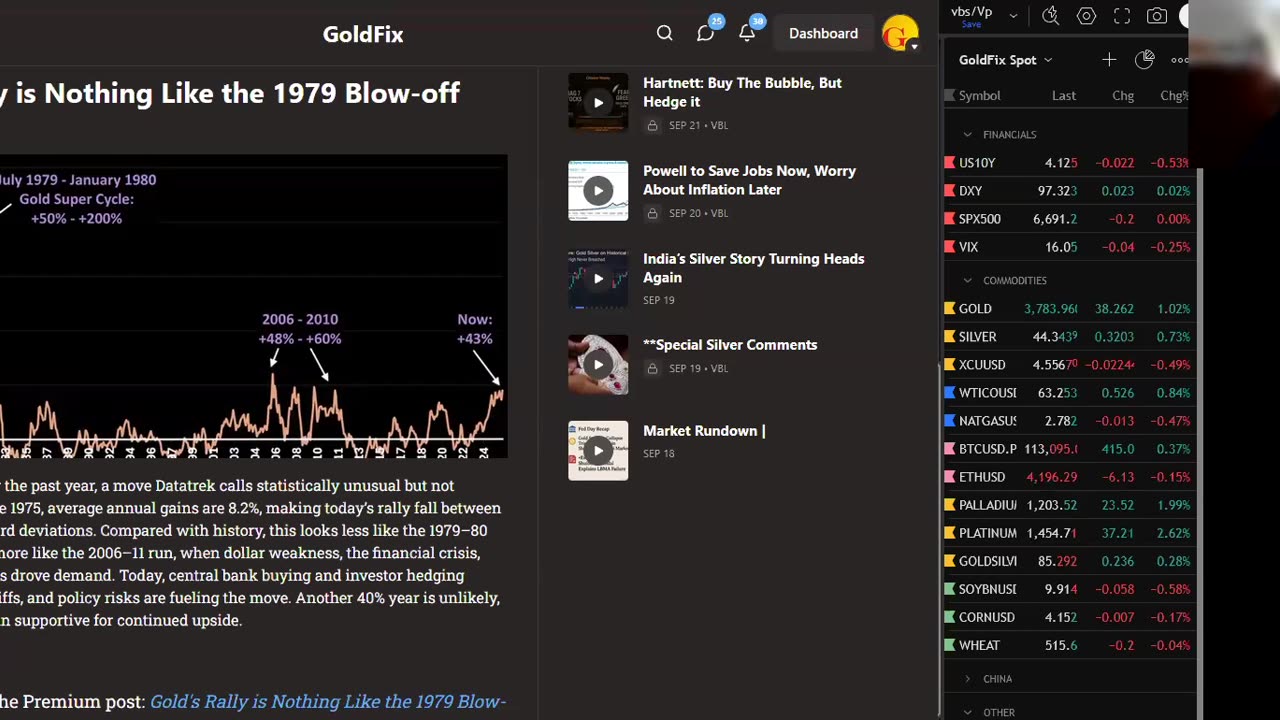This screenshot has height=720, width=1280.
Task: Select the BTCUSD.P watchlist row
Action: (x=1068, y=449)
